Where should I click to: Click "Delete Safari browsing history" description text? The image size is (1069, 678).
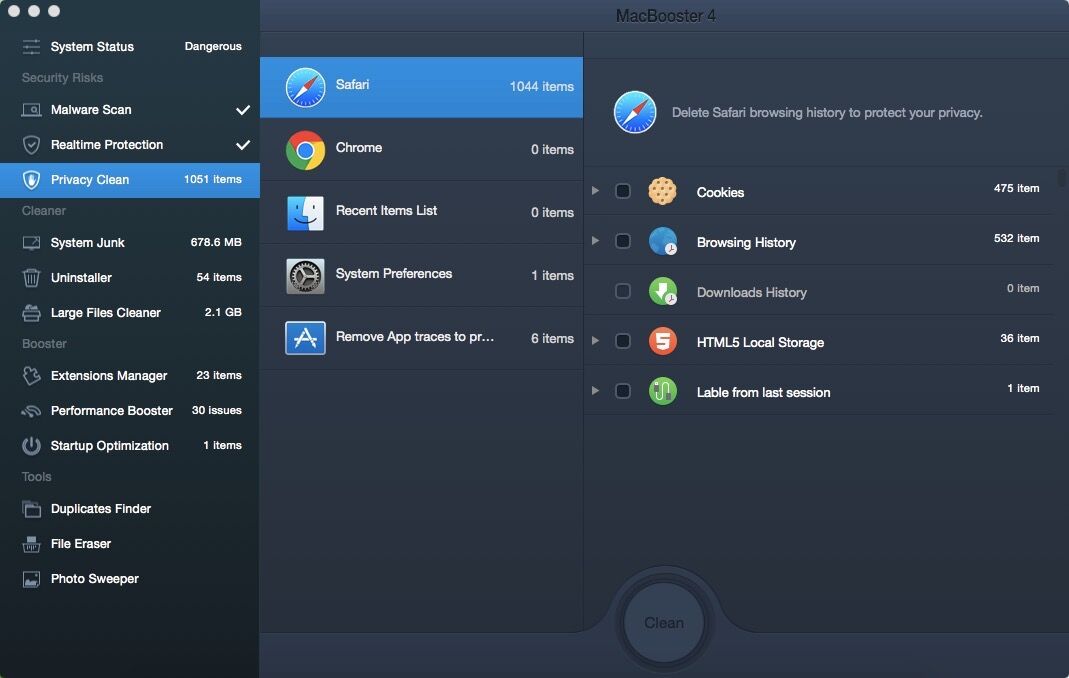(827, 113)
